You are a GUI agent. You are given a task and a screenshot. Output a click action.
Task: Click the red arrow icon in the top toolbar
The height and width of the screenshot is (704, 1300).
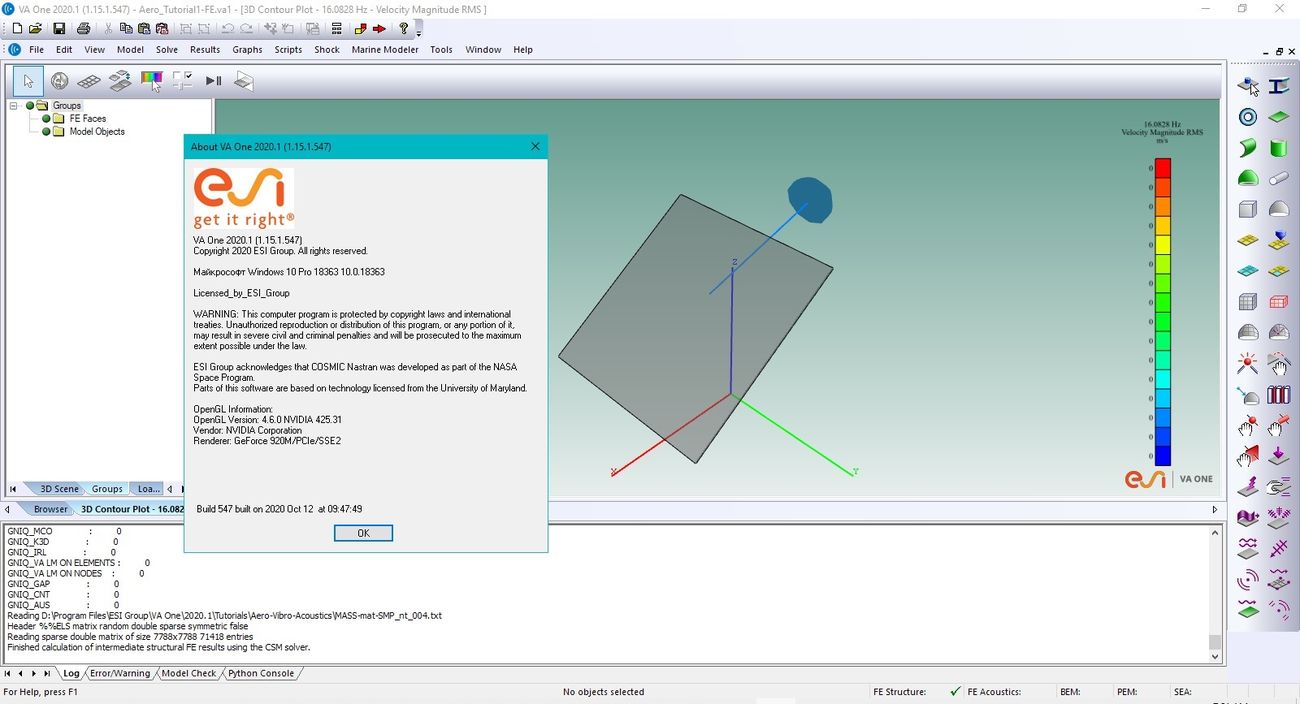(380, 29)
